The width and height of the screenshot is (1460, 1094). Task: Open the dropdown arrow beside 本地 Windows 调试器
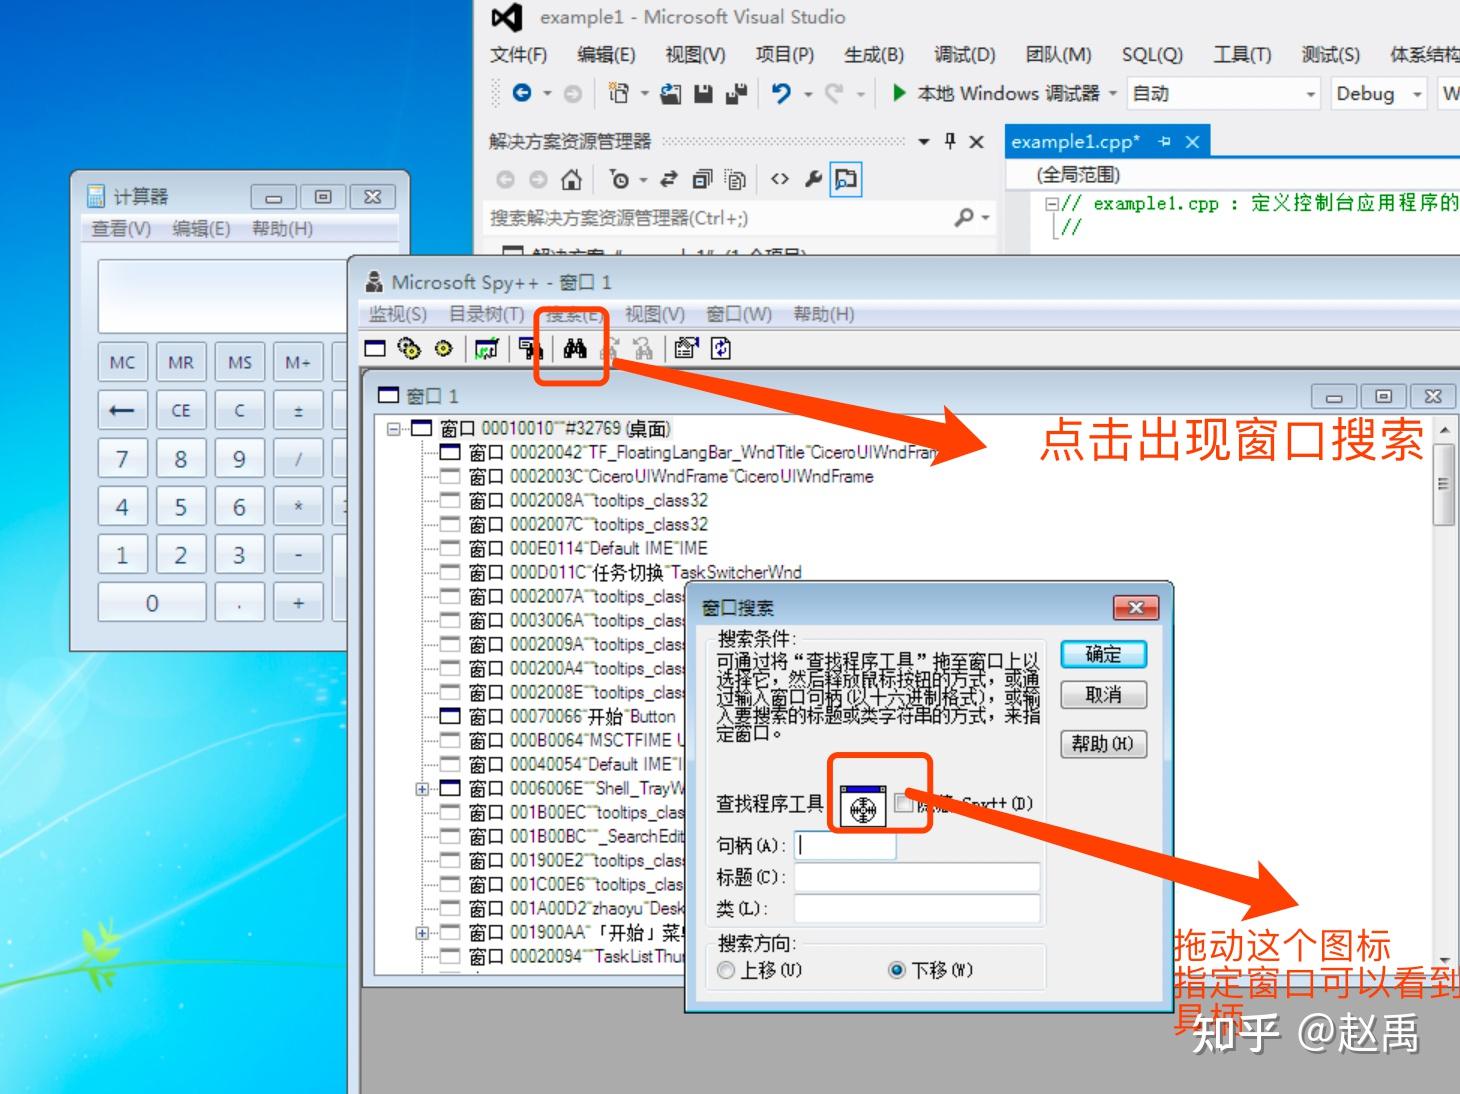pos(1112,93)
